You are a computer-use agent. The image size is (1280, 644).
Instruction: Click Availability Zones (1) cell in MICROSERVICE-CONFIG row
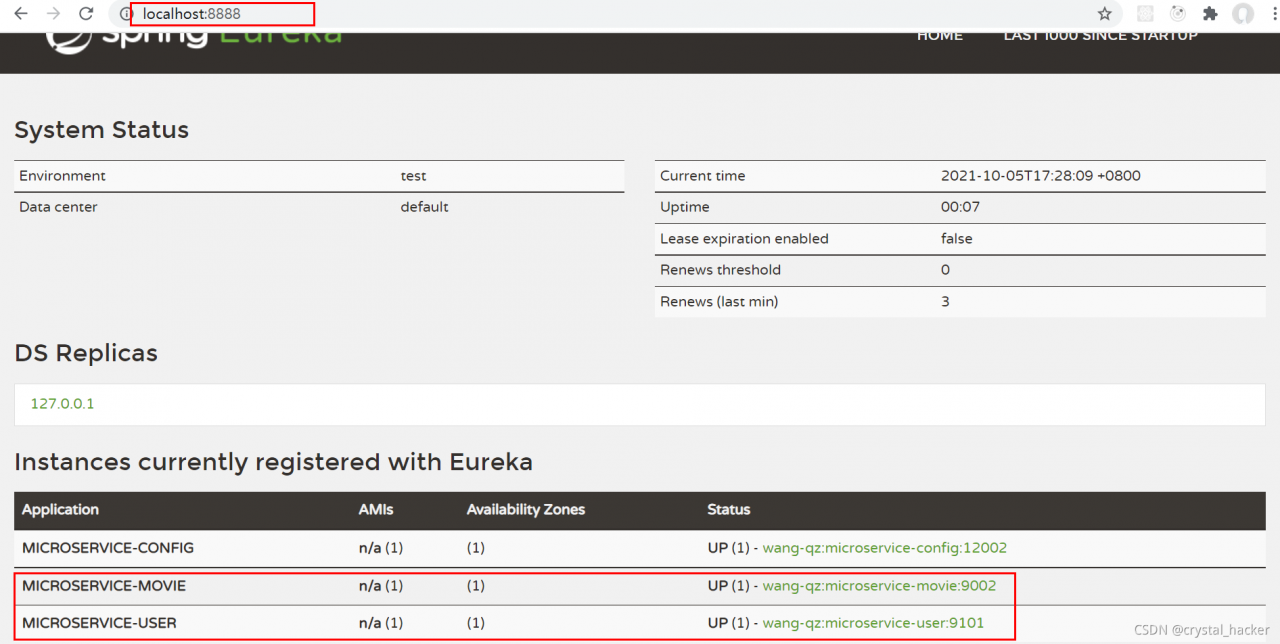point(475,548)
